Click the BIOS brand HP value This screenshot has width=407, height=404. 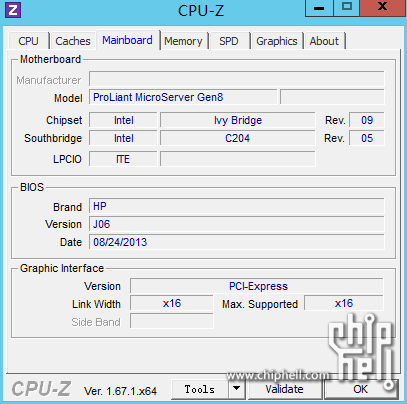pos(237,206)
